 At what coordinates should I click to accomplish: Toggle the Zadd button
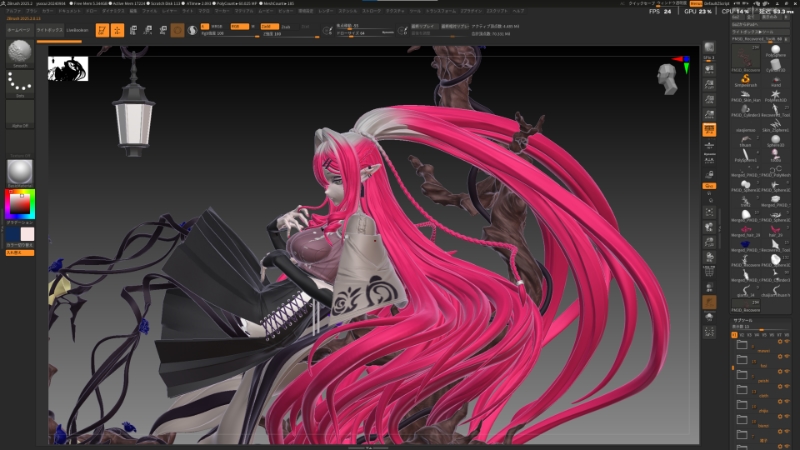(x=269, y=25)
